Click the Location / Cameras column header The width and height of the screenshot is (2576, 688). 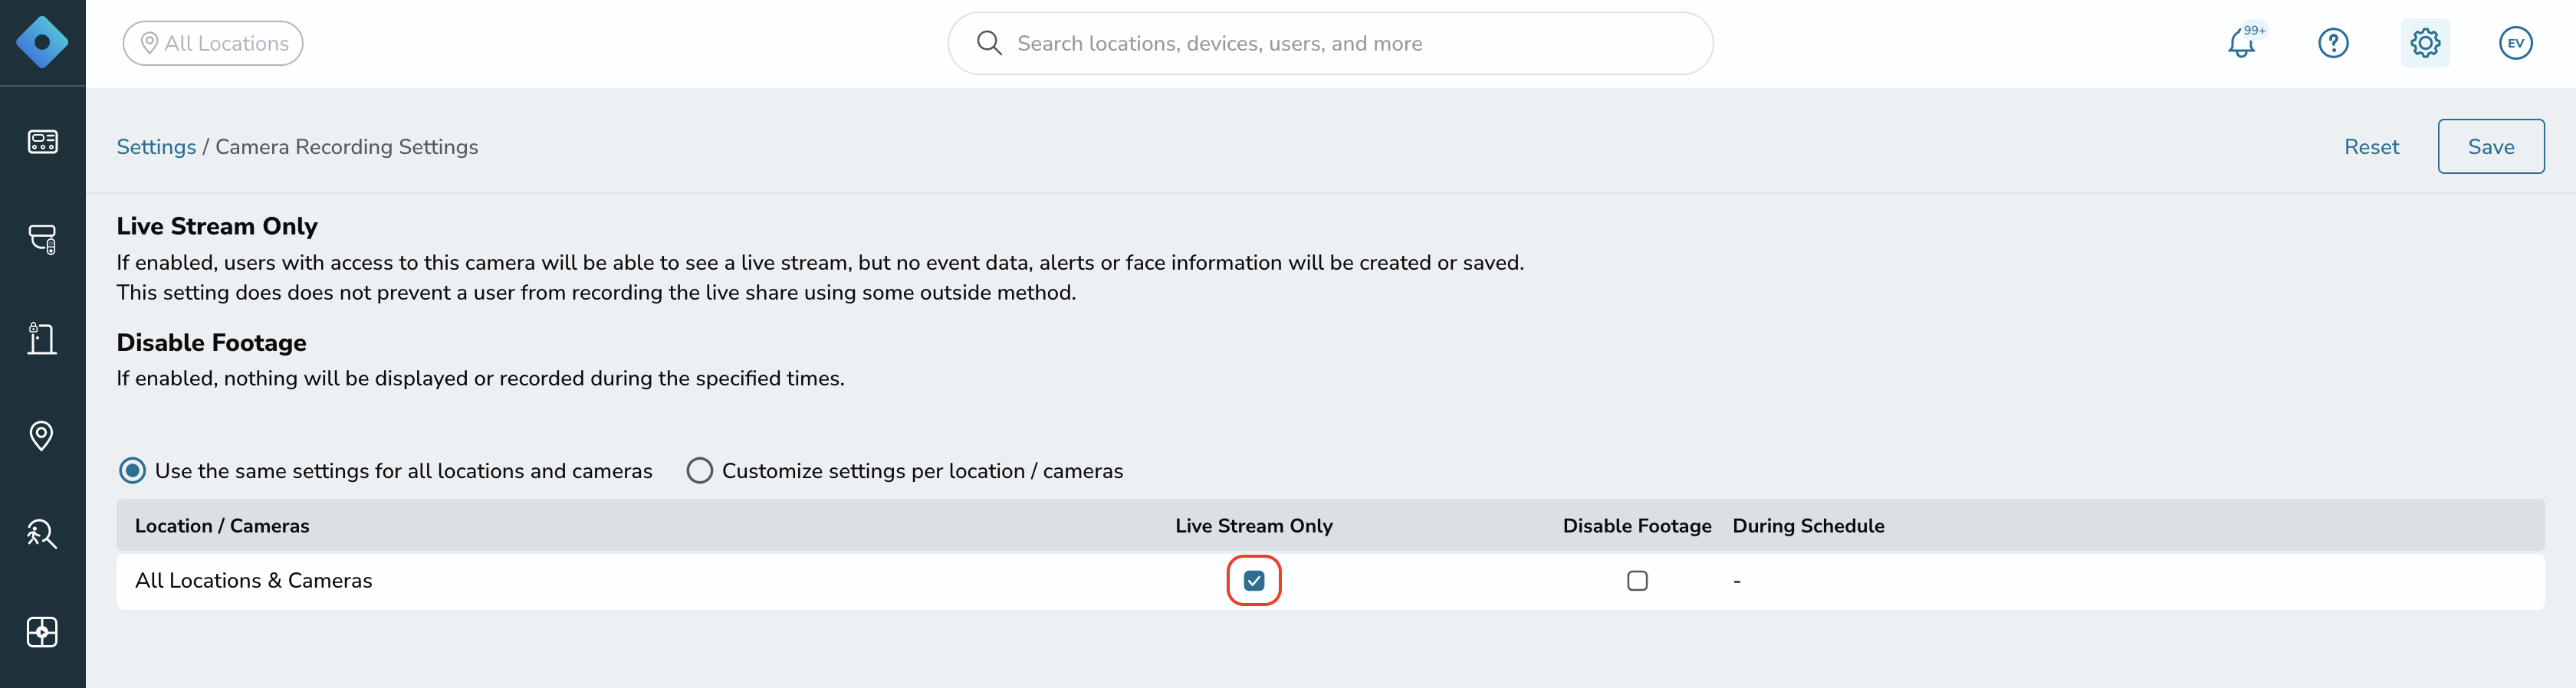click(222, 526)
